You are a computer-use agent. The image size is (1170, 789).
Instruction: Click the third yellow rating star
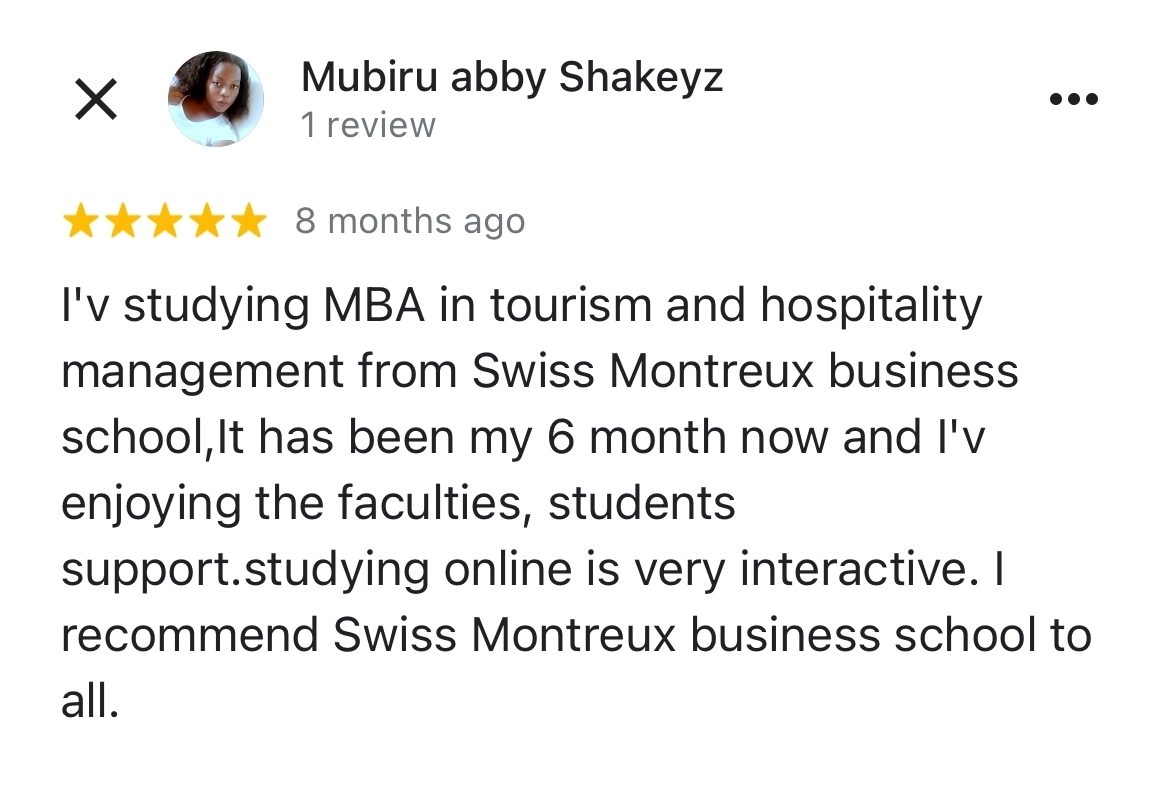tap(165, 222)
